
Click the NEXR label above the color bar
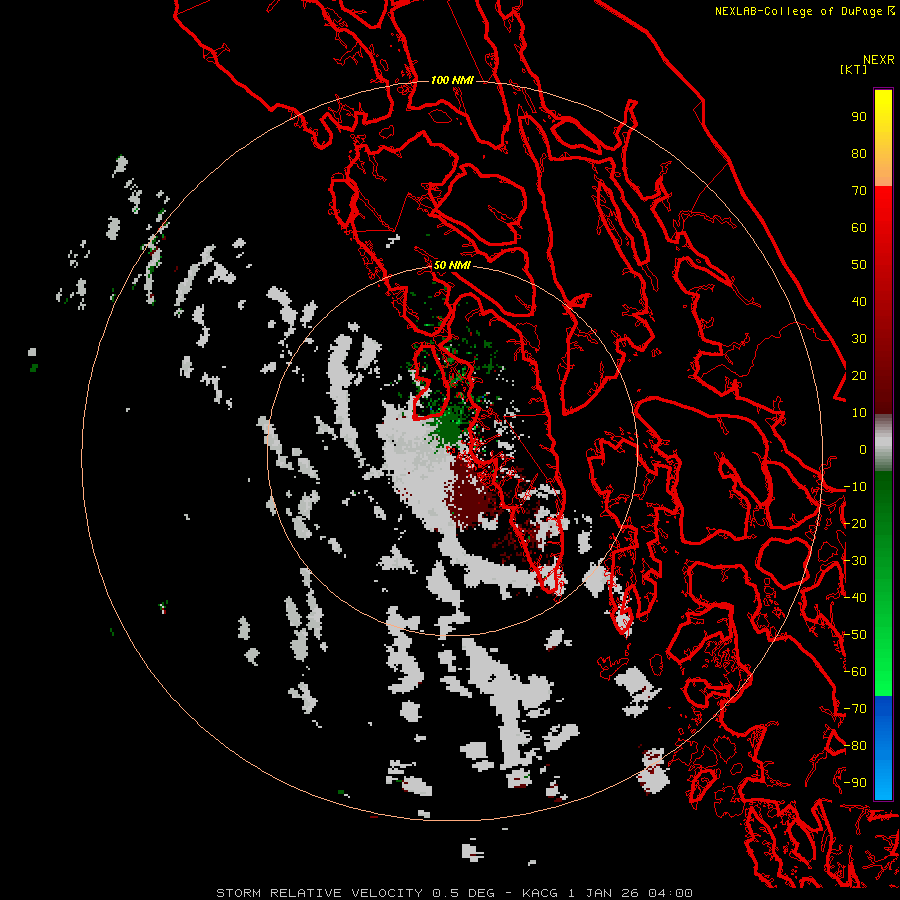point(879,60)
